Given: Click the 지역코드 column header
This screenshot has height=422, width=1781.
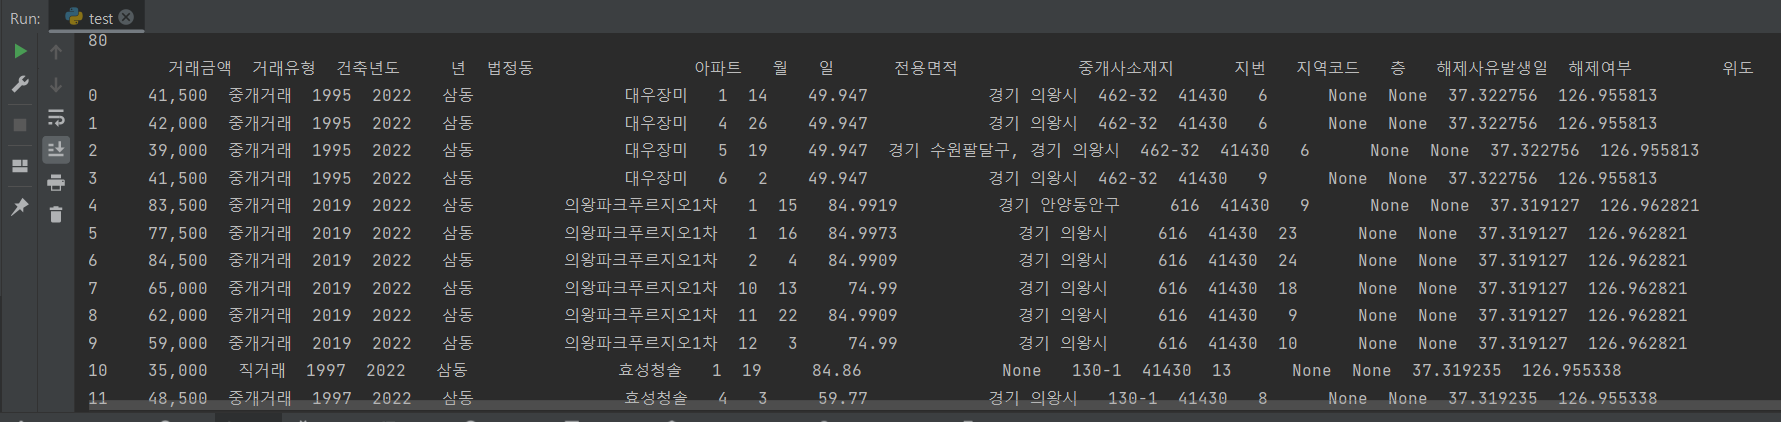Looking at the screenshot, I should point(1328,68).
